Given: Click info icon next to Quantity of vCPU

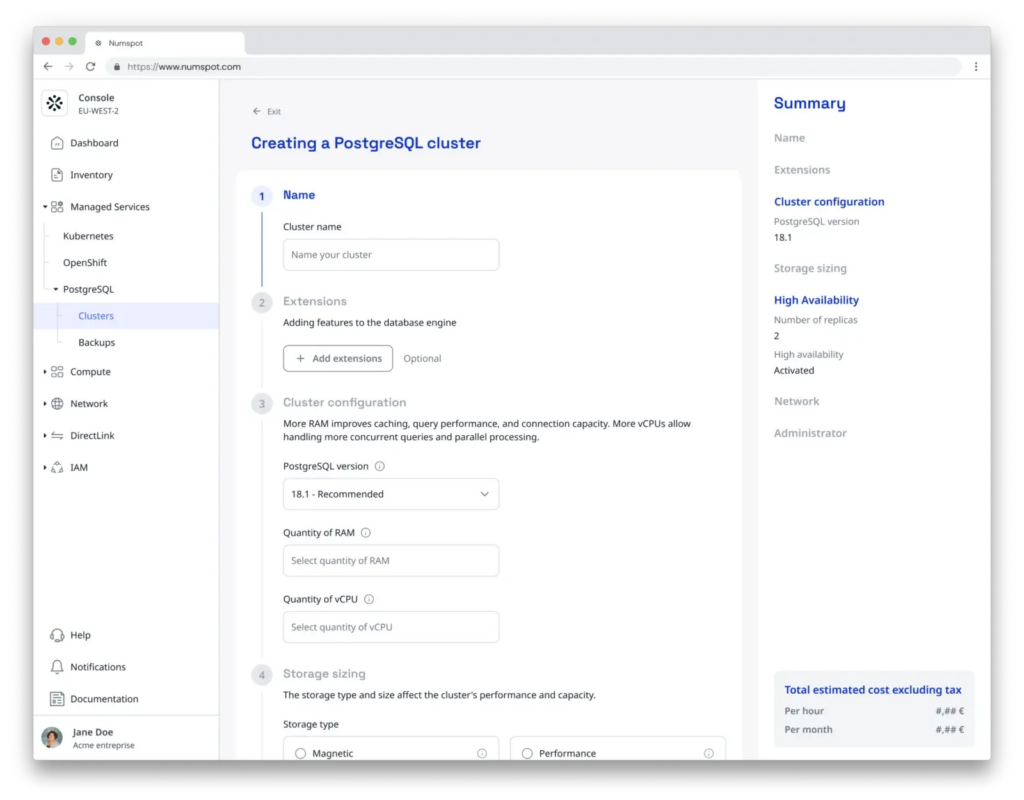Looking at the screenshot, I should click(369, 600).
